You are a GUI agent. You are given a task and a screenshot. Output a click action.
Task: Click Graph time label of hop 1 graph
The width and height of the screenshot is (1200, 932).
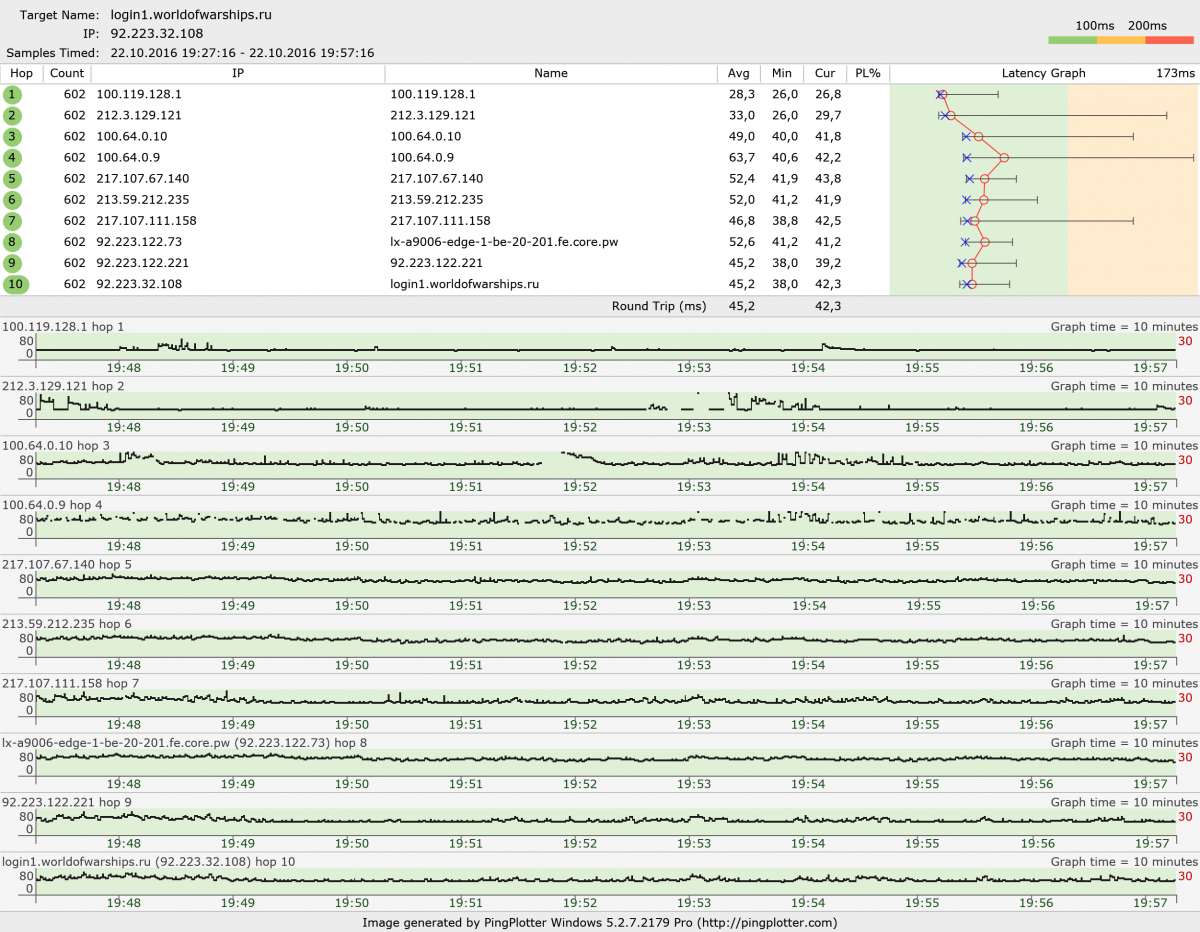pos(1124,327)
